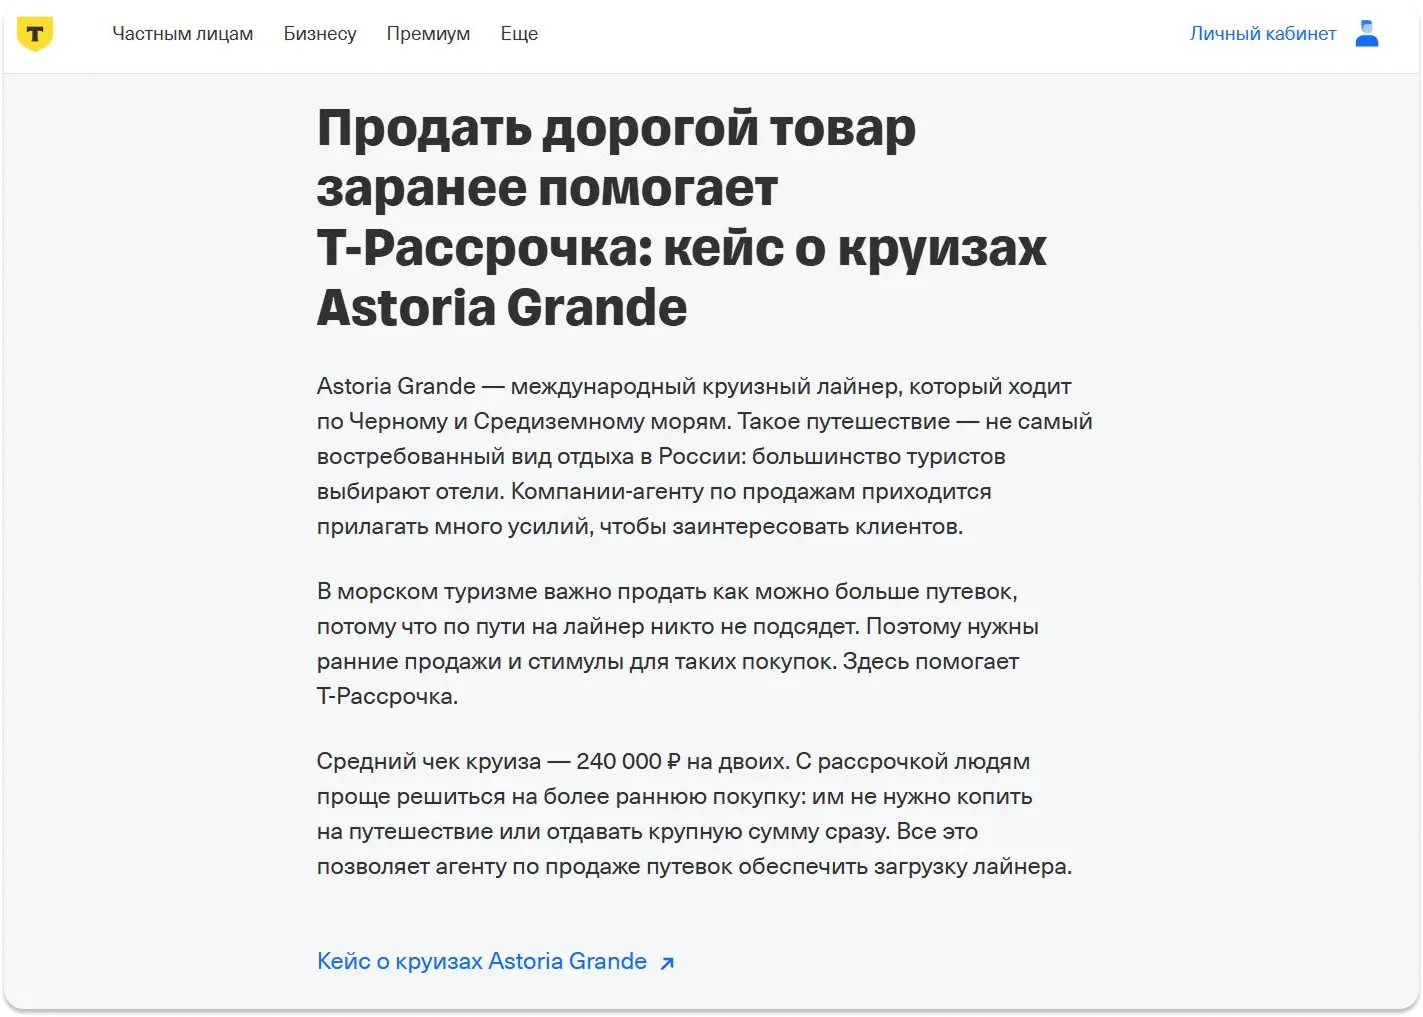
Task: Click the paragraph starting Средний чек круиза
Action: point(694,814)
